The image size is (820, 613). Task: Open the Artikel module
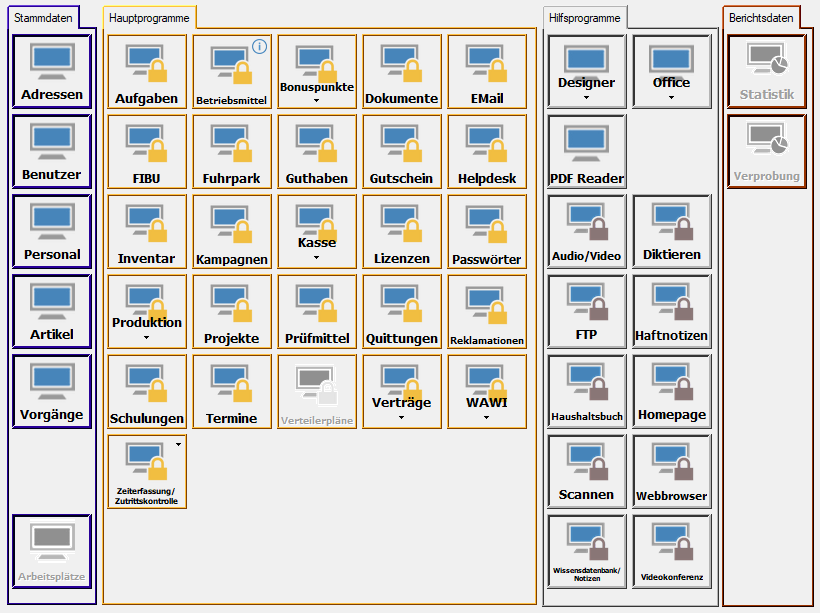click(x=52, y=312)
